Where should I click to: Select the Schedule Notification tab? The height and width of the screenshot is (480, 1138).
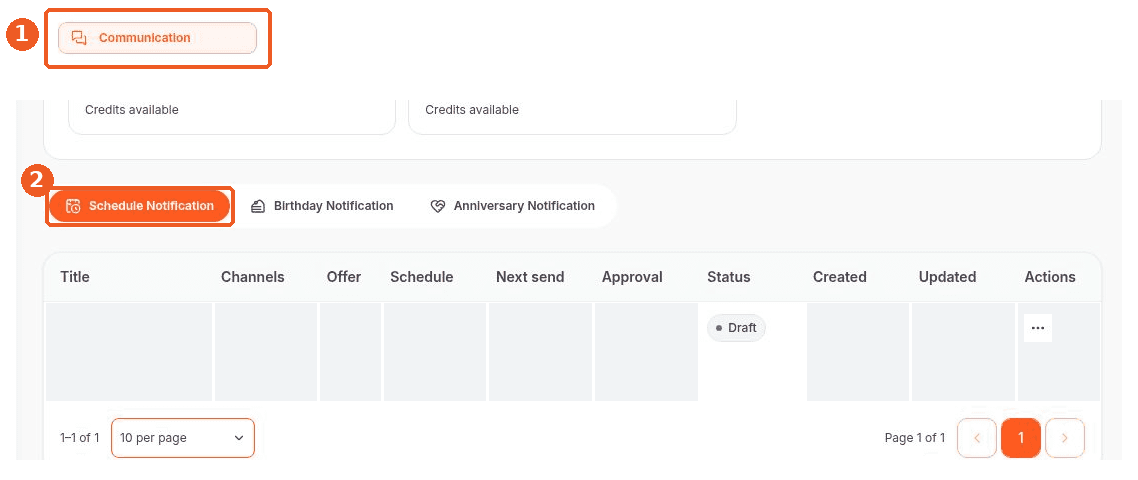(x=139, y=206)
